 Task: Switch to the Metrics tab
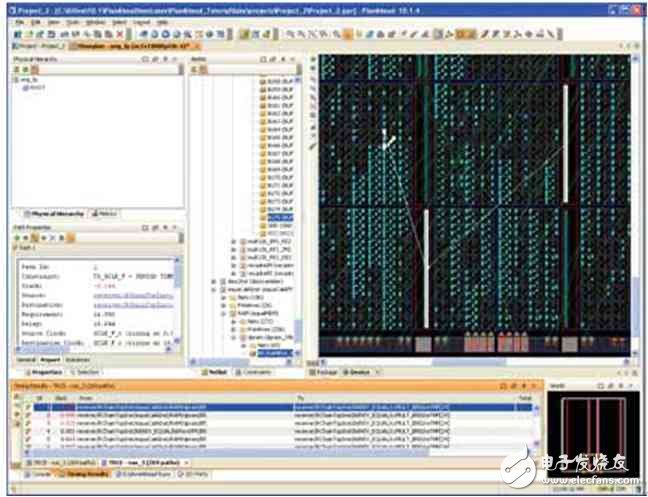(x=105, y=214)
